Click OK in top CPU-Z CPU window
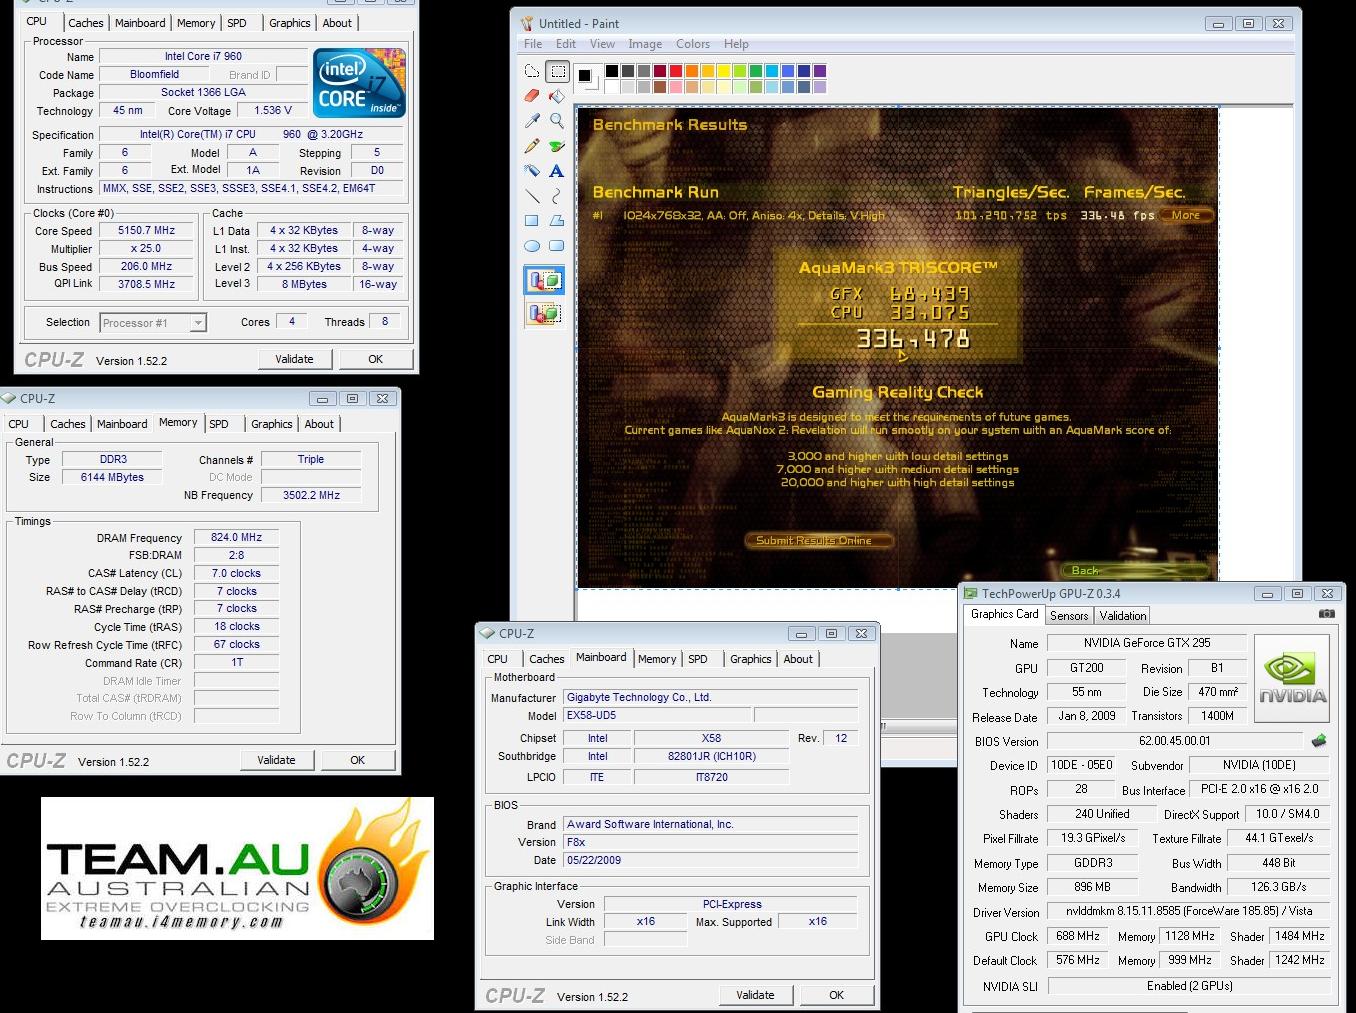This screenshot has width=1356, height=1013. click(376, 359)
